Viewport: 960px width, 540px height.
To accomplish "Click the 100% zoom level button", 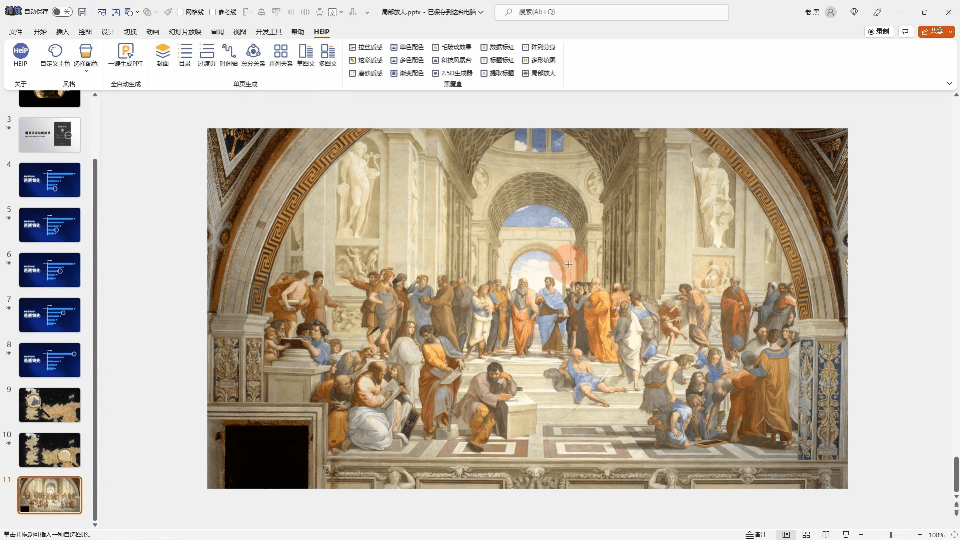I will point(936,534).
